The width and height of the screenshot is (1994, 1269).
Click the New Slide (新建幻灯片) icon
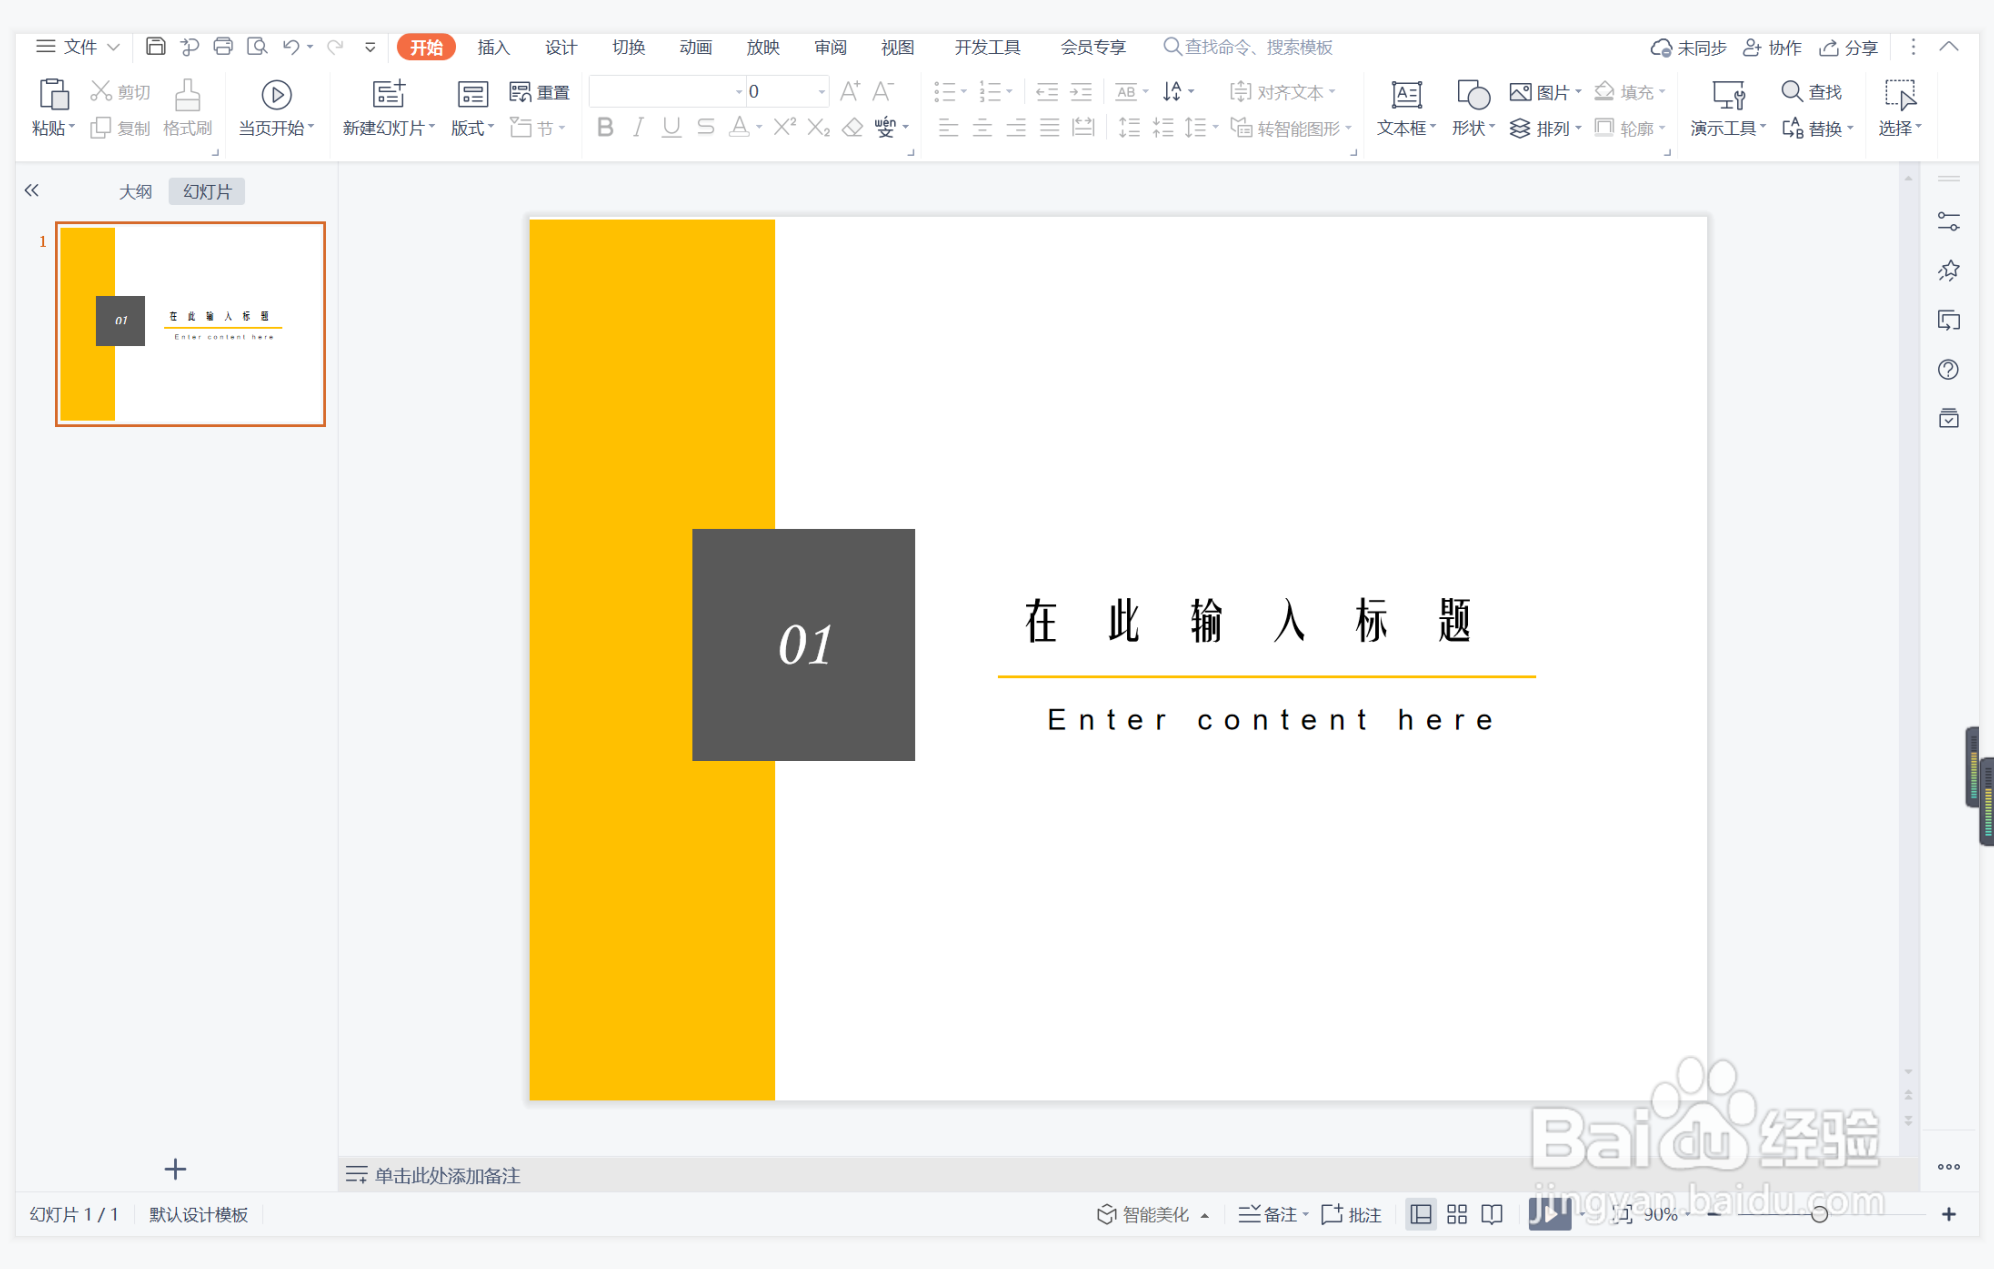(388, 95)
